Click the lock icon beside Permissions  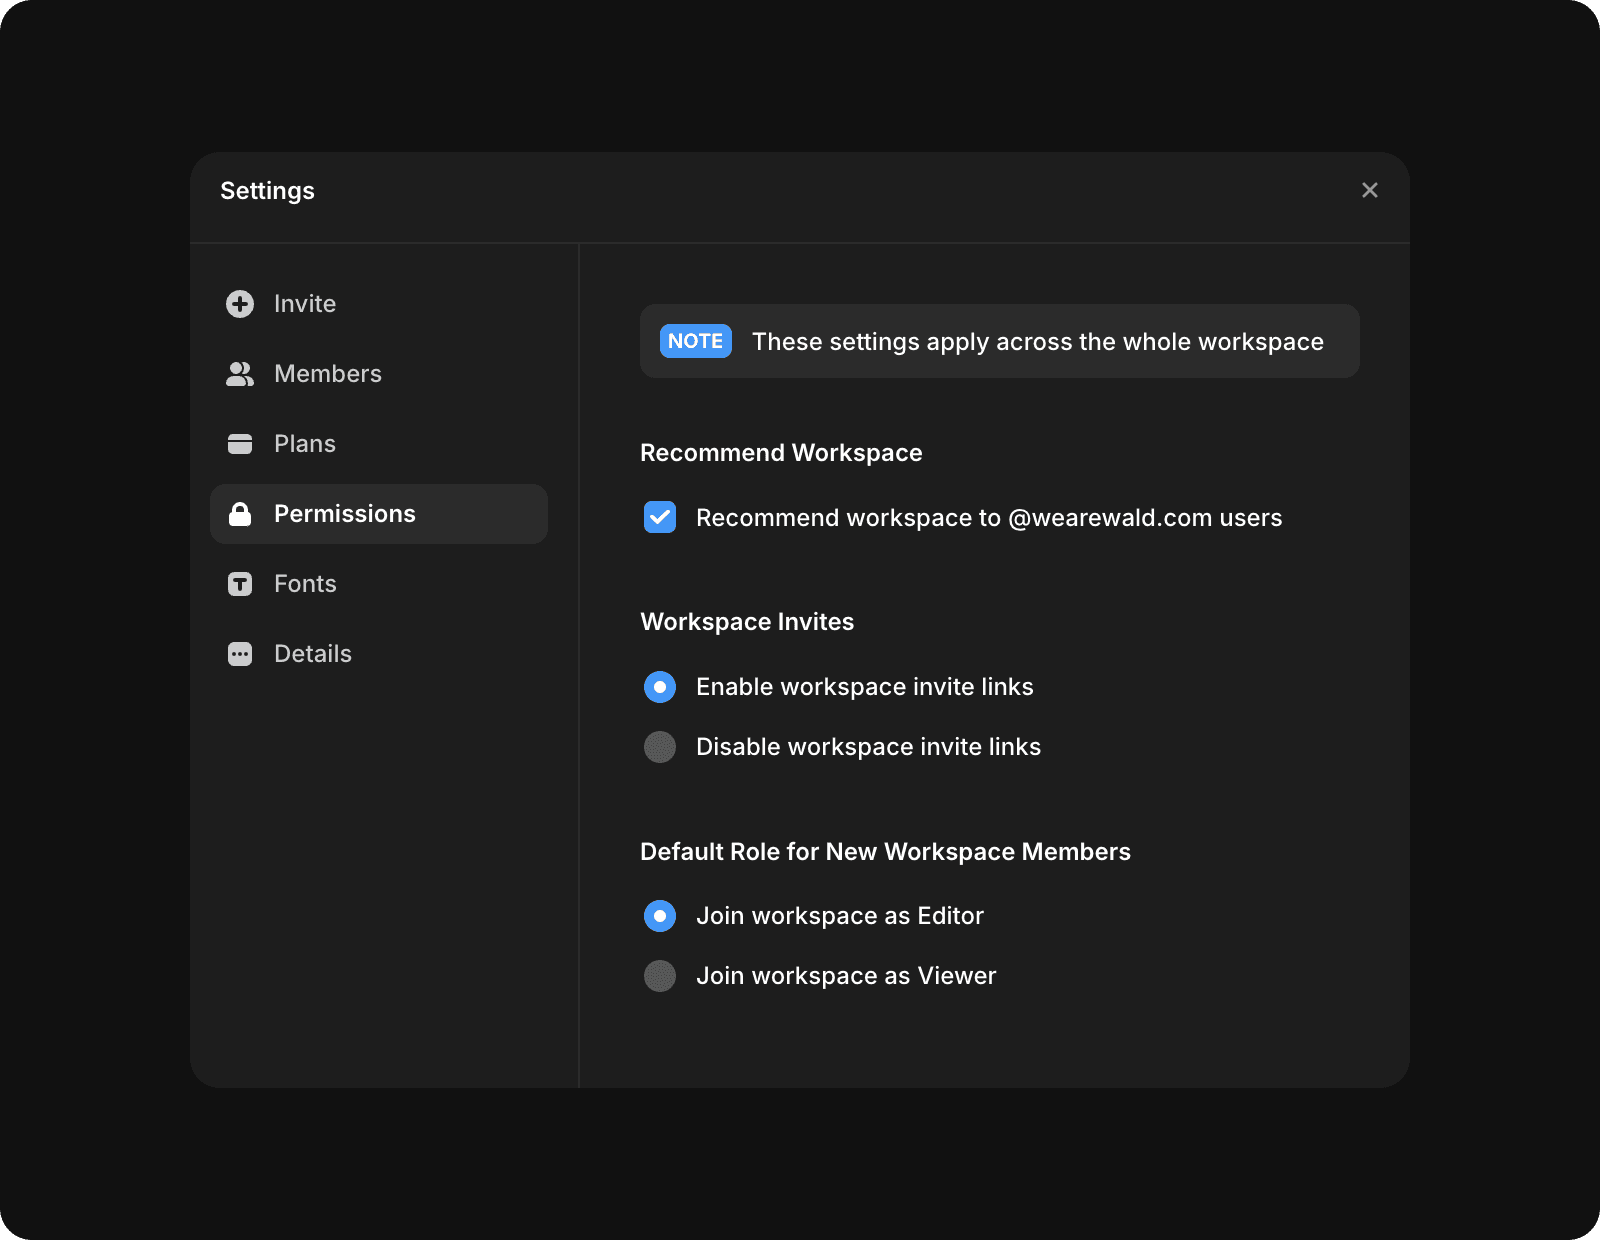pyautogui.click(x=240, y=514)
